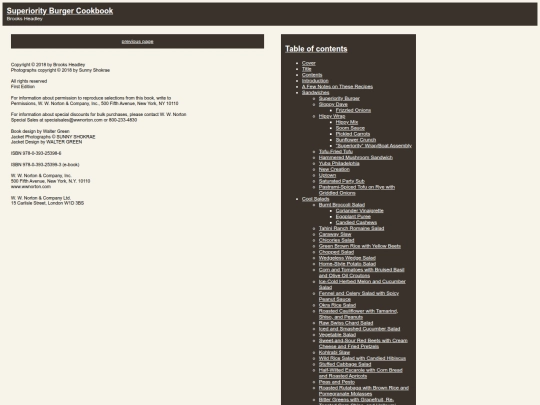This screenshot has height=405, width=540.
Task: Go to Yuba Philadelphia
Action: point(339,163)
